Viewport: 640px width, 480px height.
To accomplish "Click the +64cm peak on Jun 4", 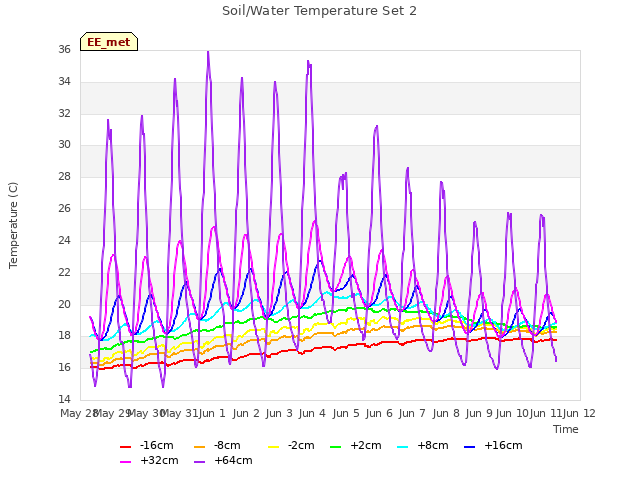I will [308, 61].
